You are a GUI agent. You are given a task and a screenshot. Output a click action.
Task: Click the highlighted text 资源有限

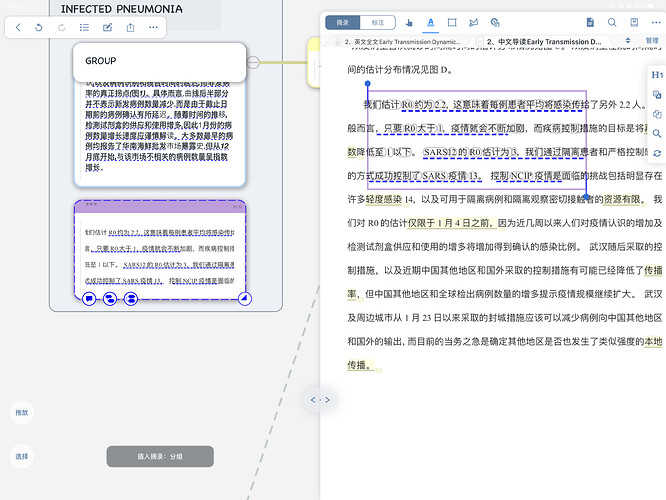[x=622, y=199]
